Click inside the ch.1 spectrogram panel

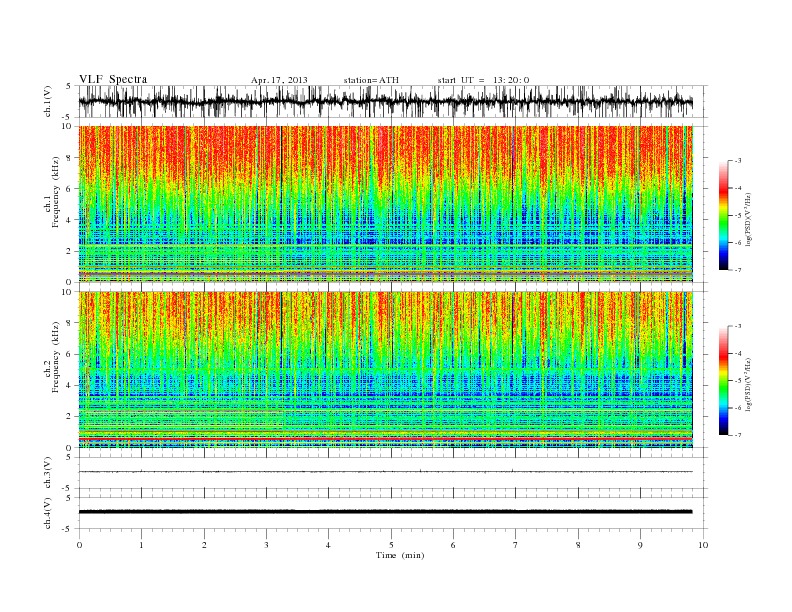(x=386, y=204)
